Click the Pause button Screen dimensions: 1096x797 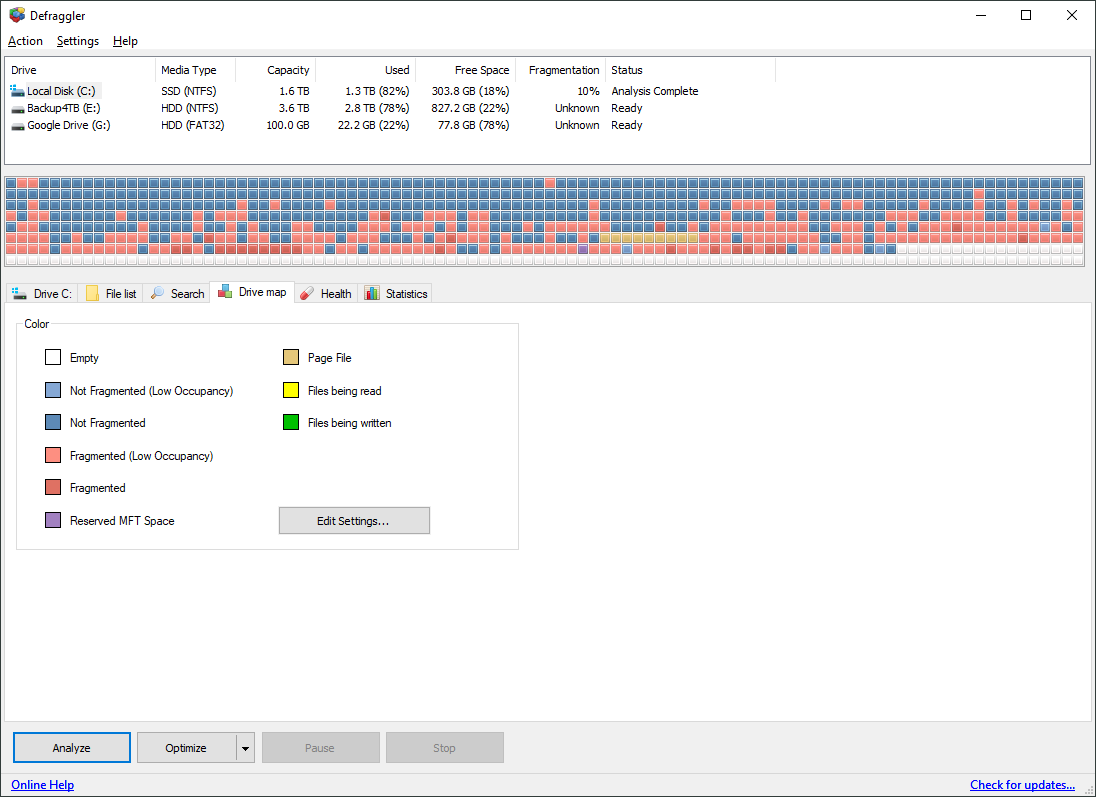click(320, 748)
